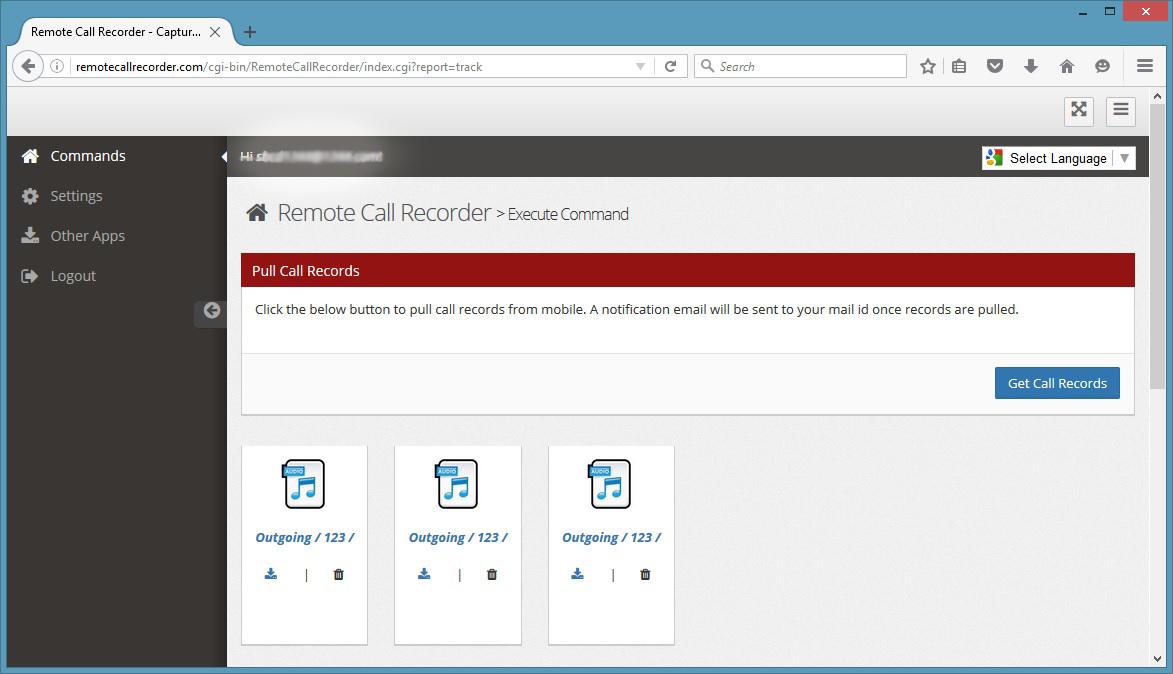Save page to Pocket icon
The height and width of the screenshot is (674, 1173).
point(994,66)
